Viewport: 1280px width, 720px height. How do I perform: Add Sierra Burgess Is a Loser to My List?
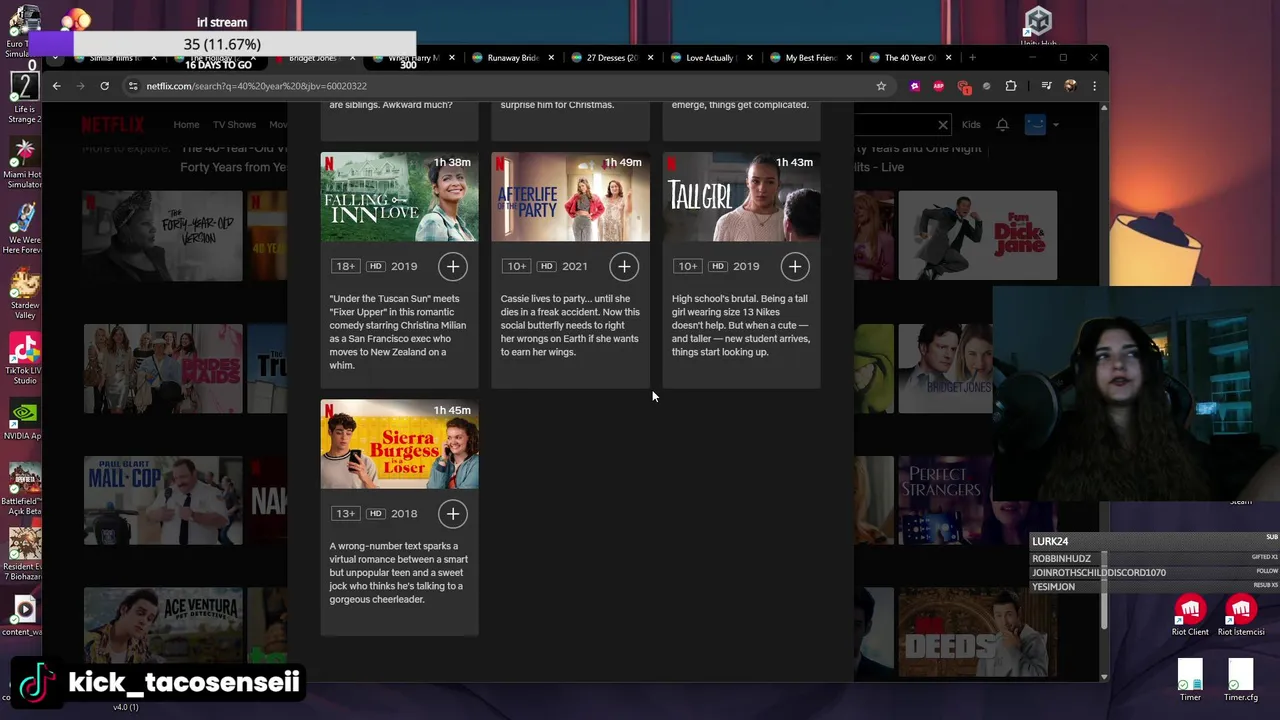point(453,514)
